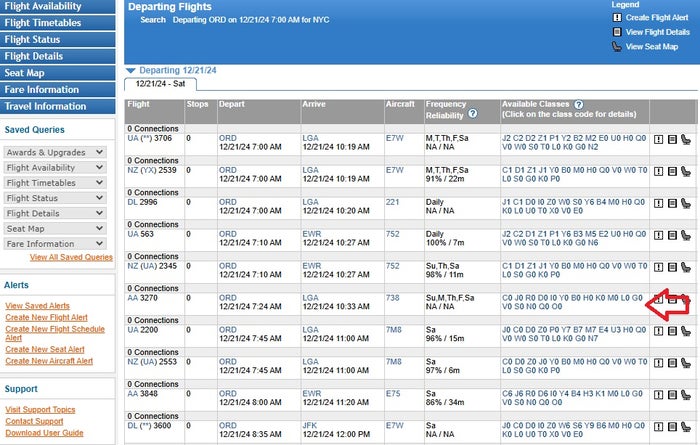Open seat map for AA 3848
The height and width of the screenshot is (445, 700).
click(x=686, y=395)
